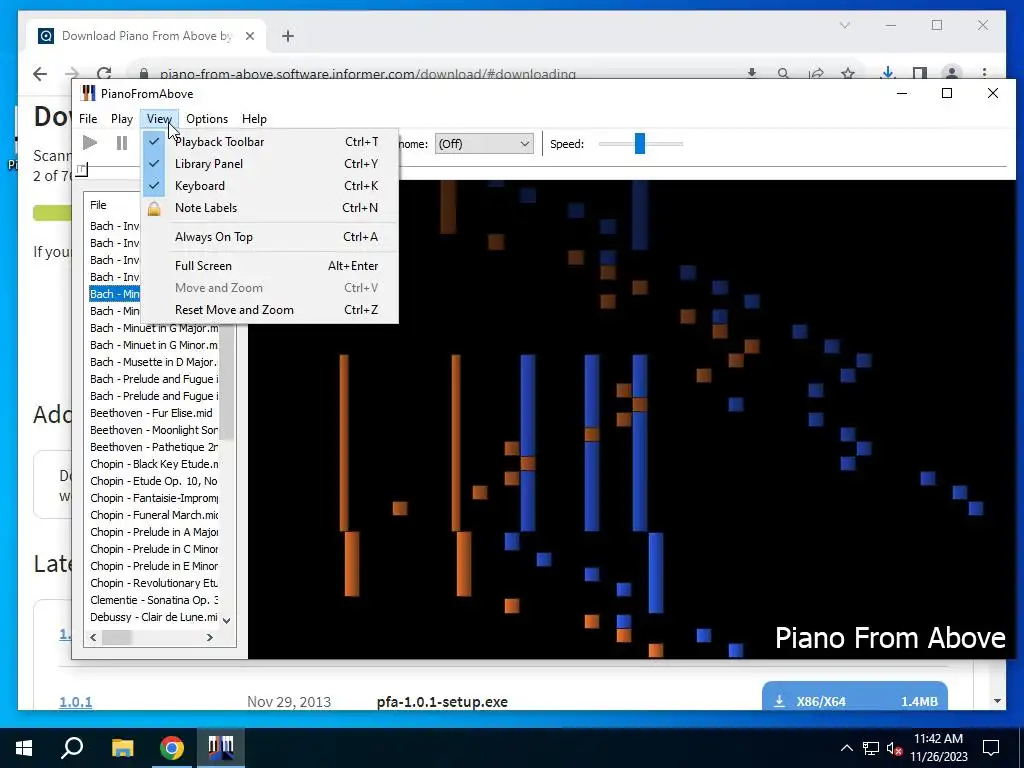The height and width of the screenshot is (768, 1024).
Task: Go back in Chrome
Action: [40, 73]
